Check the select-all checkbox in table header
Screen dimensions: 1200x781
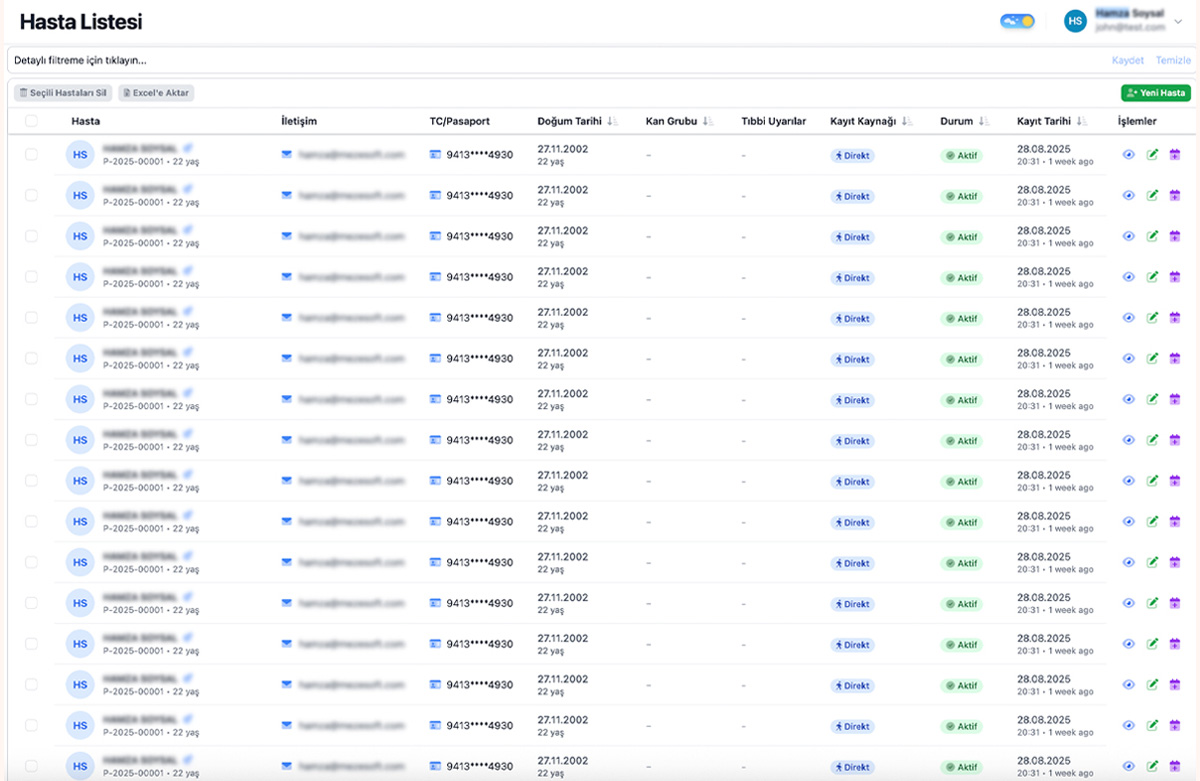tap(31, 121)
